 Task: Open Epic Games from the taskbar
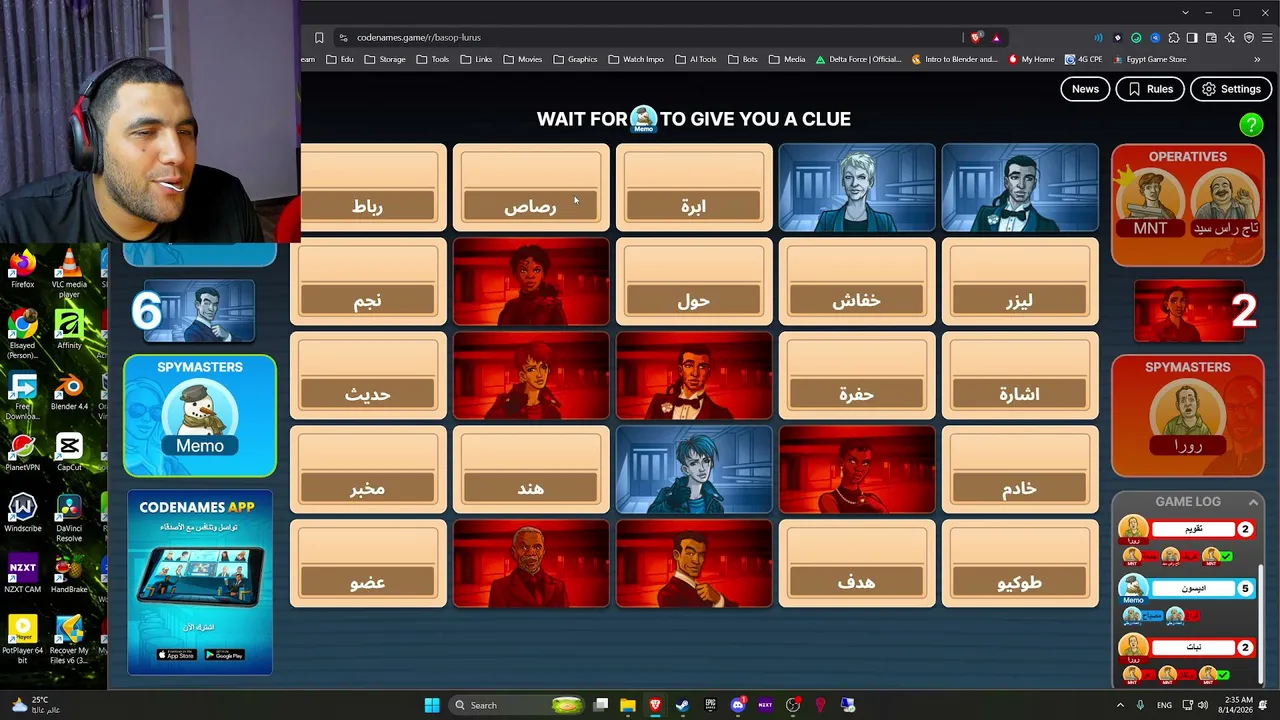(x=710, y=705)
